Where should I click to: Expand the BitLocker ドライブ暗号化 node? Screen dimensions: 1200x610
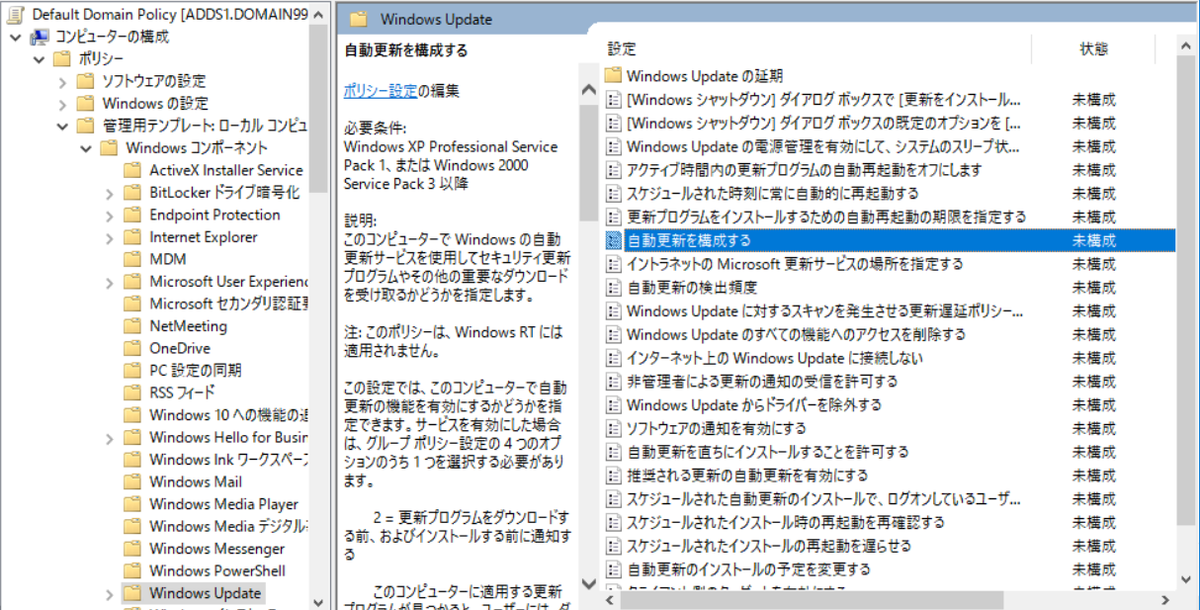109,192
